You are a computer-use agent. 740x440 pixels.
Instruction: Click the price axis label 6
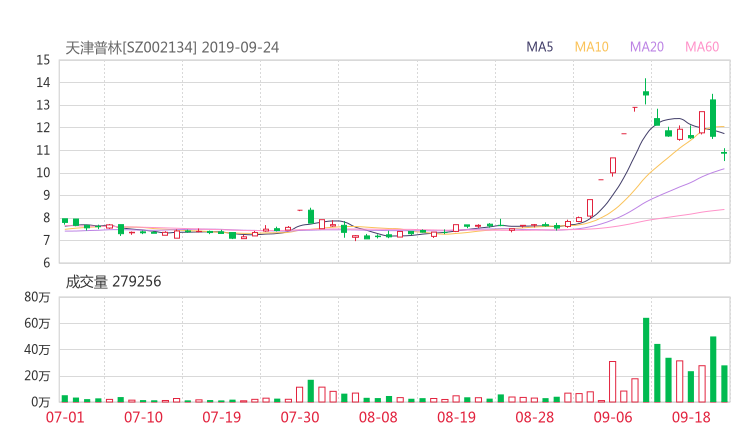[x=46, y=263]
